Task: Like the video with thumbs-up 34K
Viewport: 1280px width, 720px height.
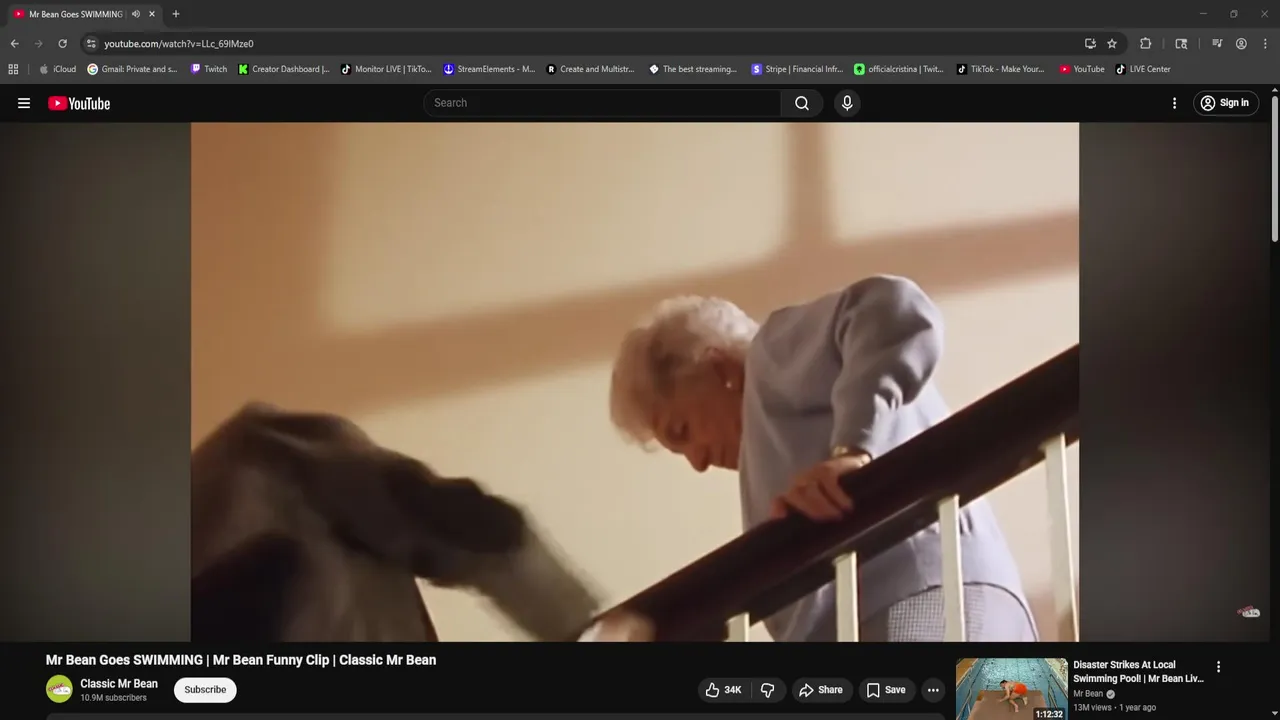Action: coord(724,690)
